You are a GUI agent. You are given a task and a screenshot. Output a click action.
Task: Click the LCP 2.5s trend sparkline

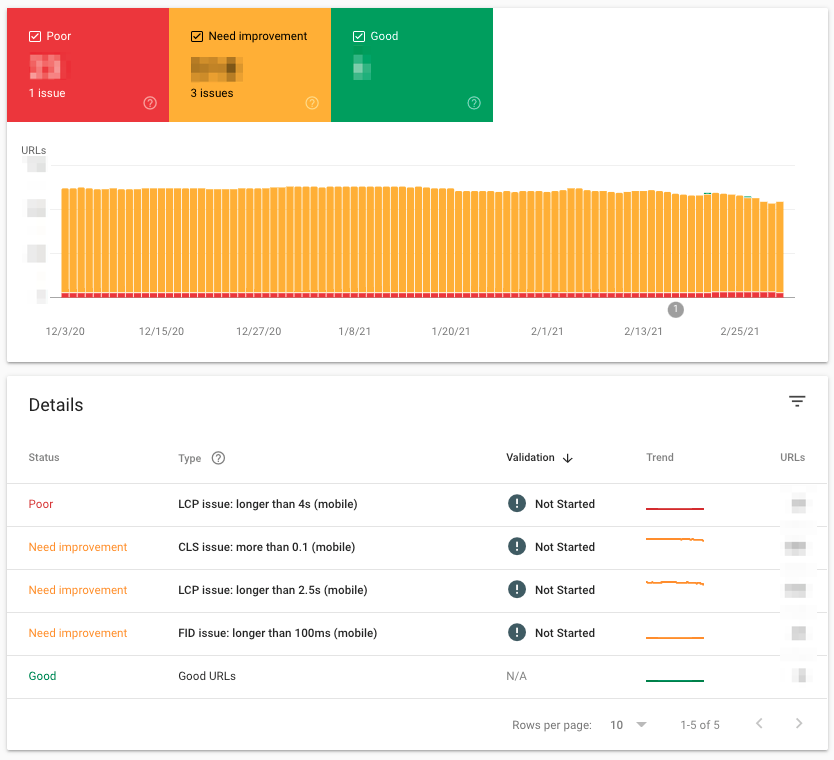(674, 583)
